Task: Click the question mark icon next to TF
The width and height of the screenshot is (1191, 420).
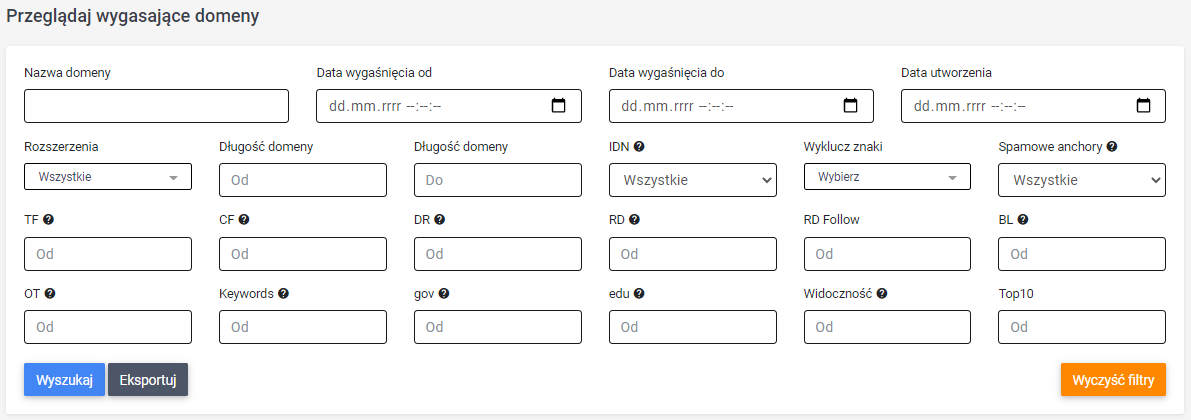Action: [x=49, y=219]
